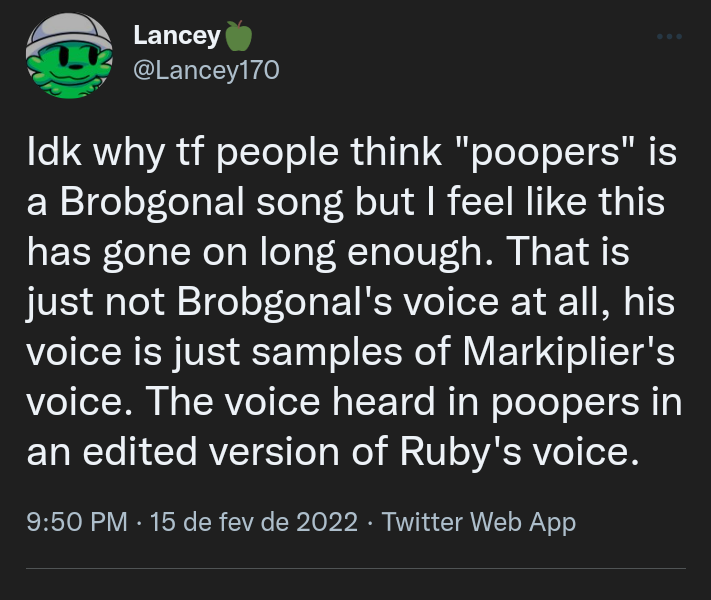Open the Twitter Web App source link
711x600 pixels.
(x=479, y=522)
